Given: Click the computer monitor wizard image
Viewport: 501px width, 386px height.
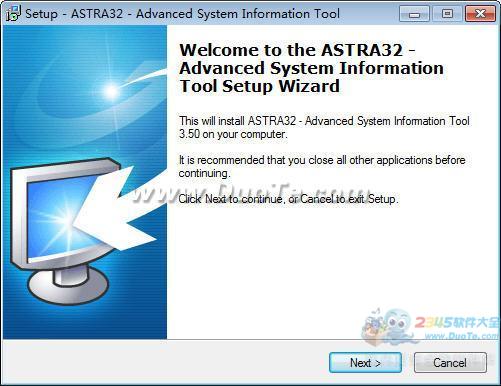Looking at the screenshot, I should 85,182.
